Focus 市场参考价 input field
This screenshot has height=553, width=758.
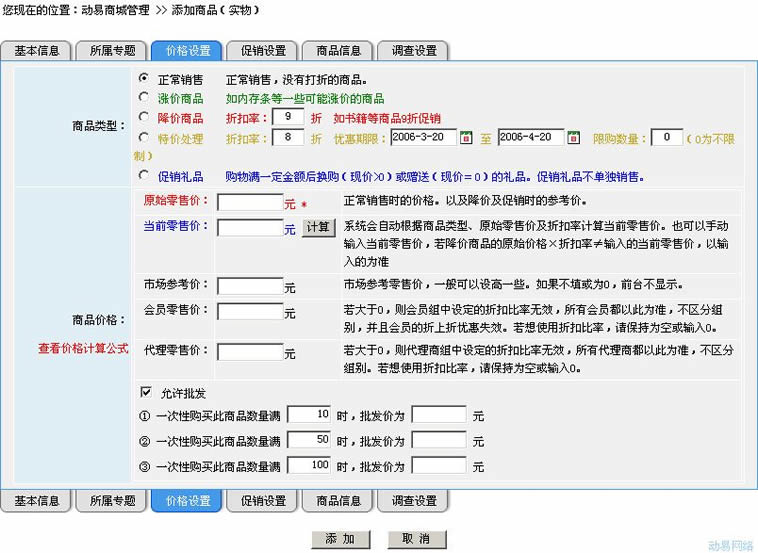[x=250, y=286]
